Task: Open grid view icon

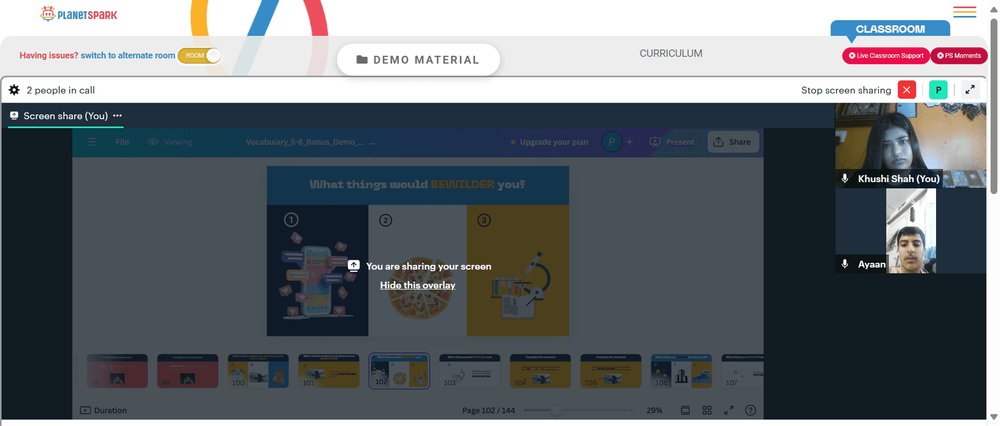Action: coord(707,410)
